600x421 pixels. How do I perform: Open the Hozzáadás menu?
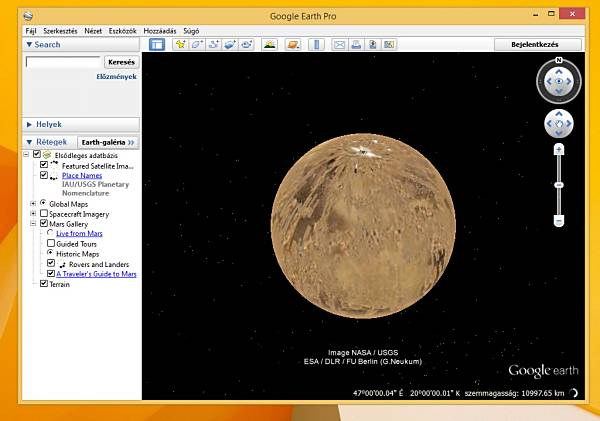coord(160,31)
